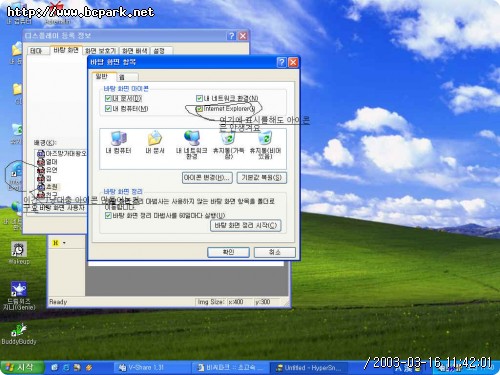Open the 시작 Start menu
The image size is (500, 375).
22,367
